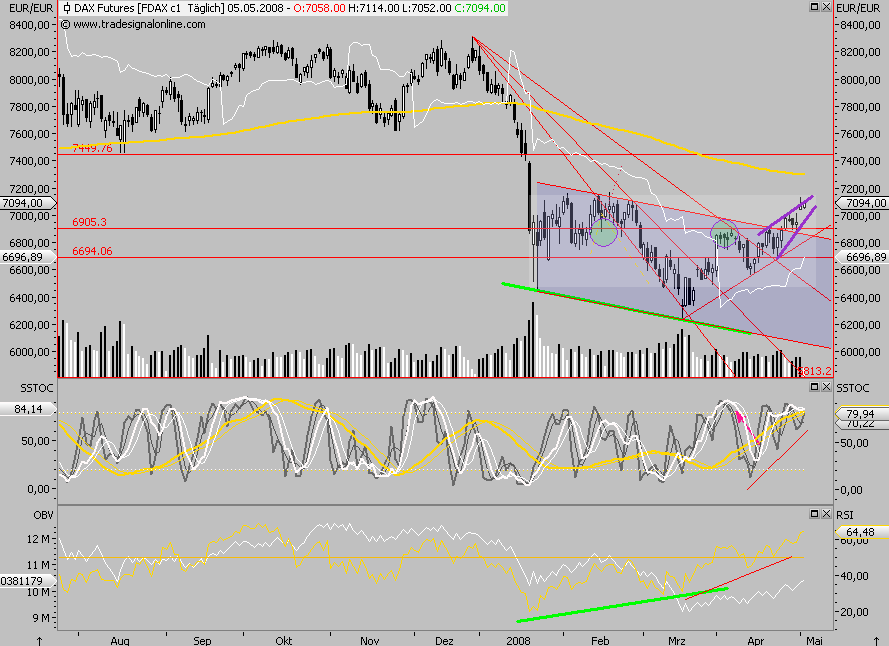The height and width of the screenshot is (646, 889).
Task: Click the 11 M label on OBV axis
Action: 37,565
